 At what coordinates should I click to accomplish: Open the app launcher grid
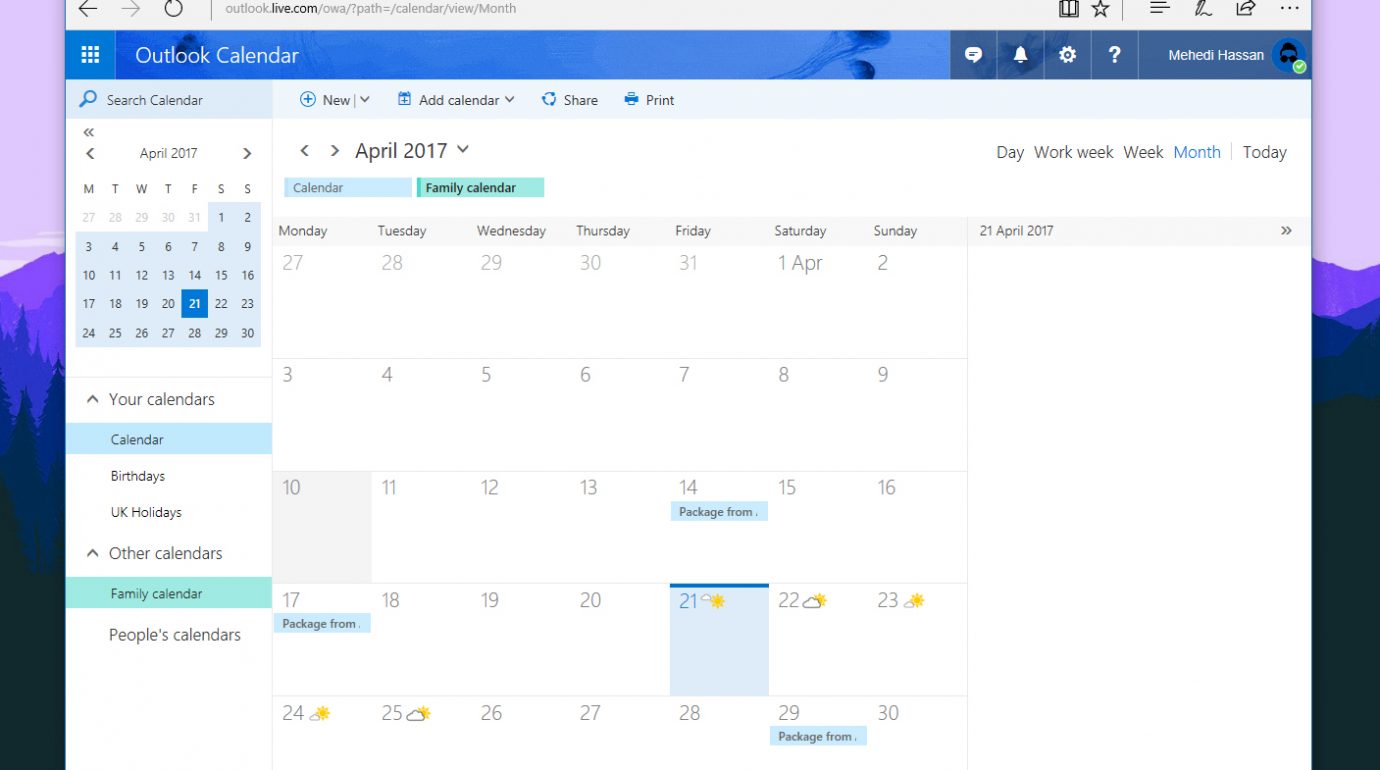90,55
